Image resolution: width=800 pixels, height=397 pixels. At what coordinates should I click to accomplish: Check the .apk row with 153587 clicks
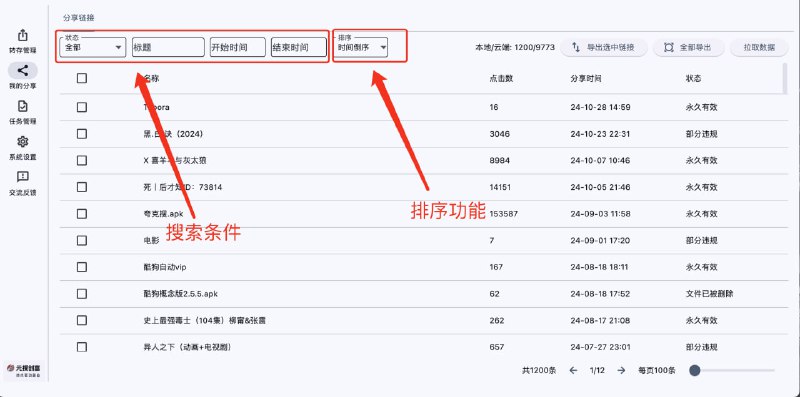coord(82,214)
